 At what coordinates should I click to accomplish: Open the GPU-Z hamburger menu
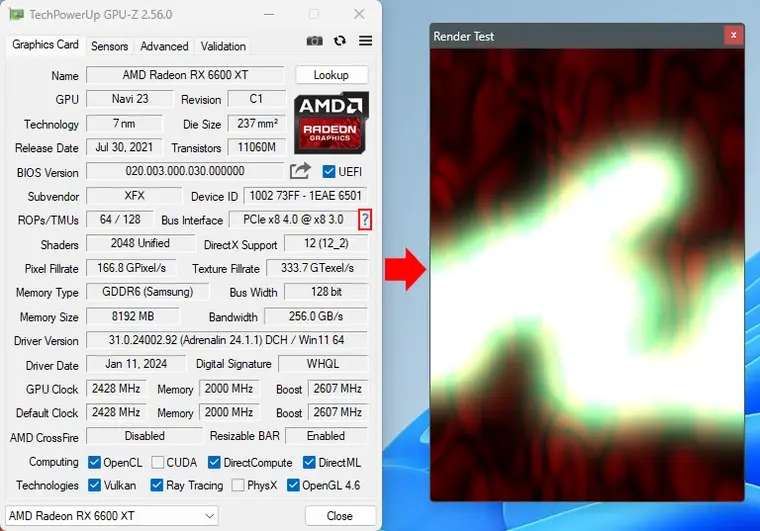pos(365,41)
